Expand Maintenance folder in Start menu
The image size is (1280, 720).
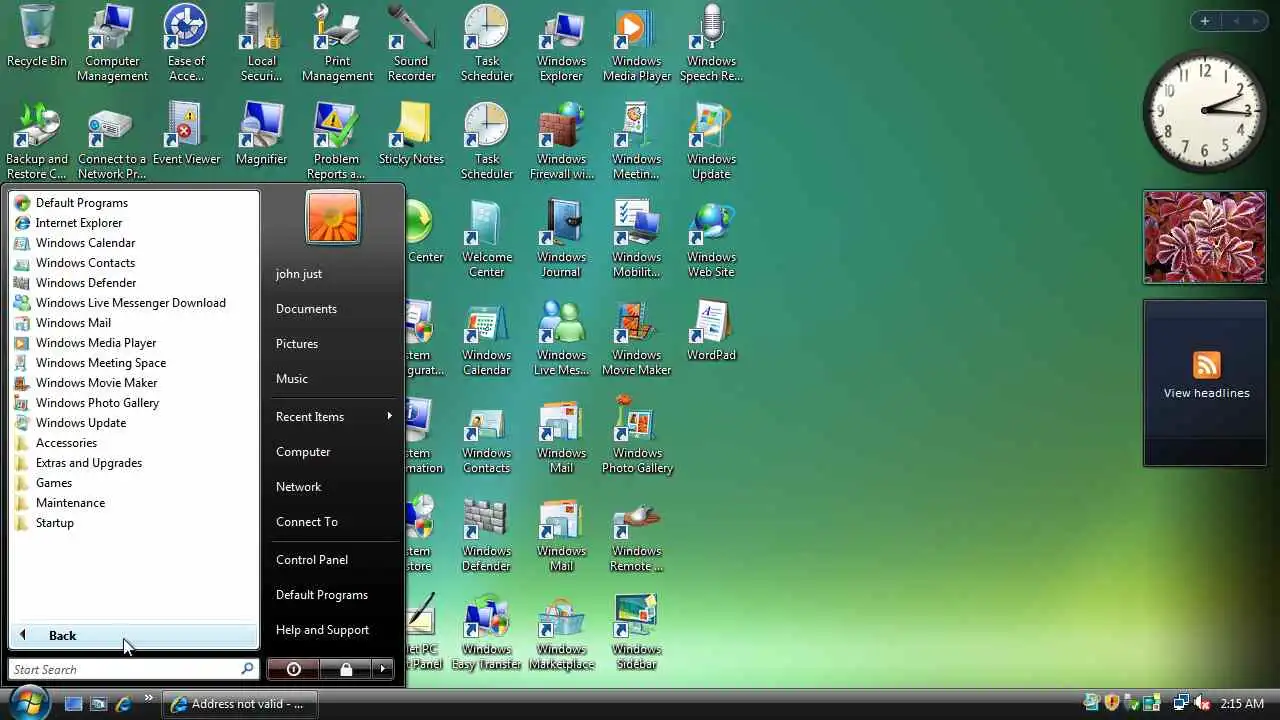point(134,503)
